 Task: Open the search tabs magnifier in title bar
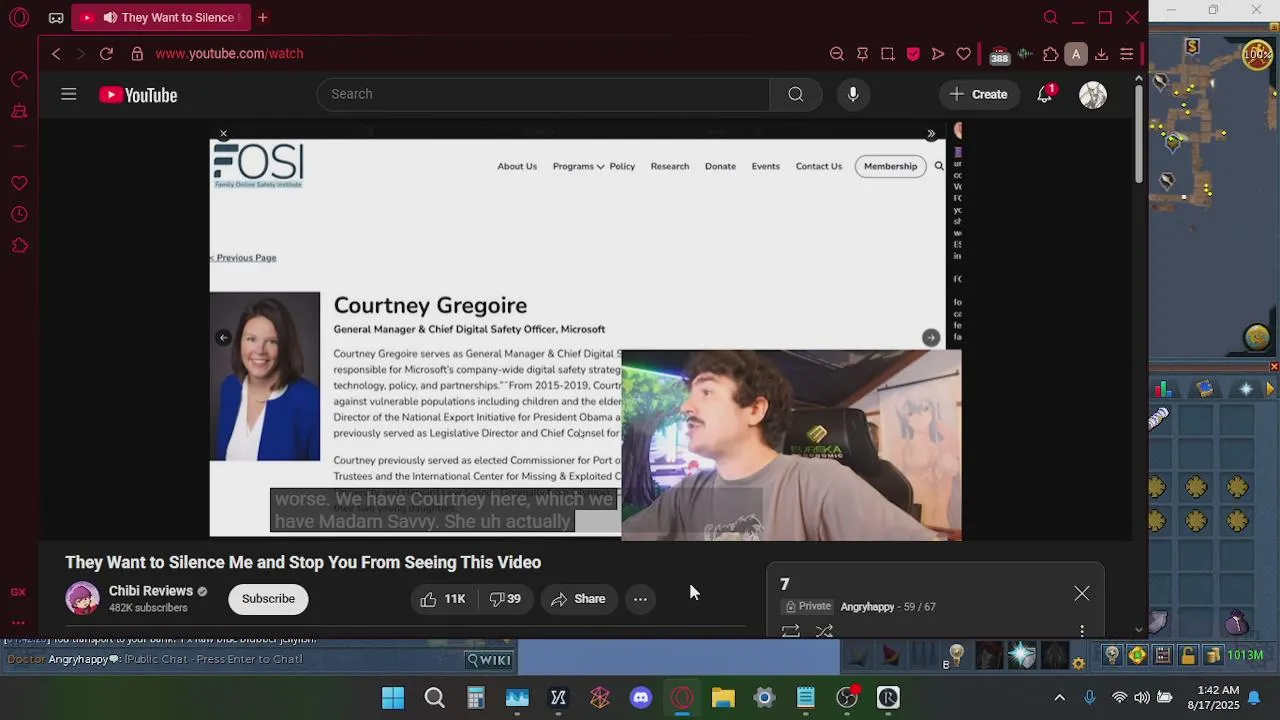[x=1051, y=17]
